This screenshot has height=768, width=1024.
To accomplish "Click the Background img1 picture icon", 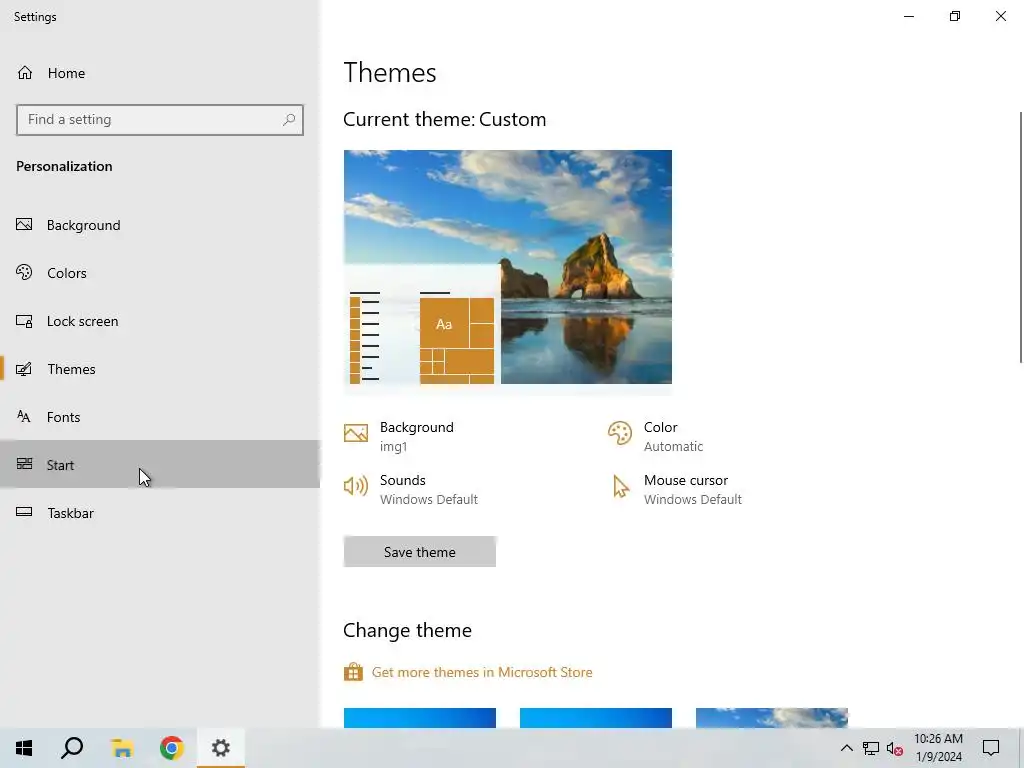I will (356, 433).
